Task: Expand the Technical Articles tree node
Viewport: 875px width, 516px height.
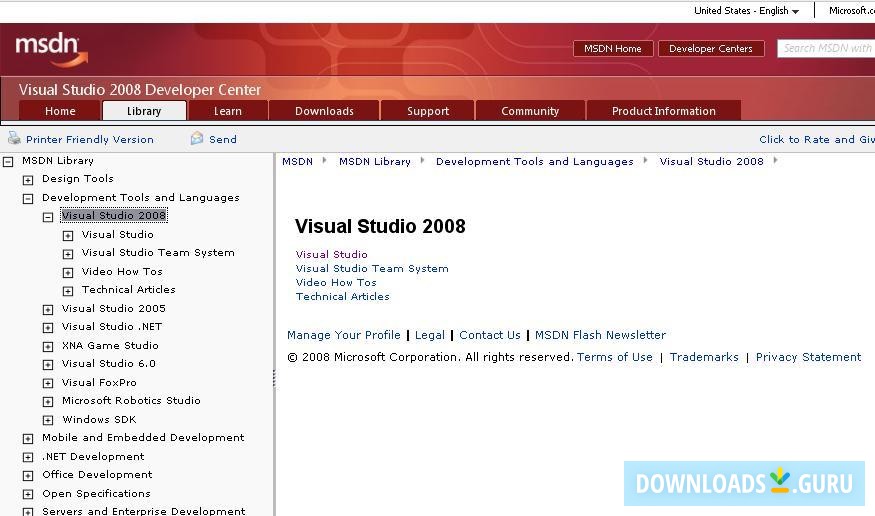Action: 68,291
